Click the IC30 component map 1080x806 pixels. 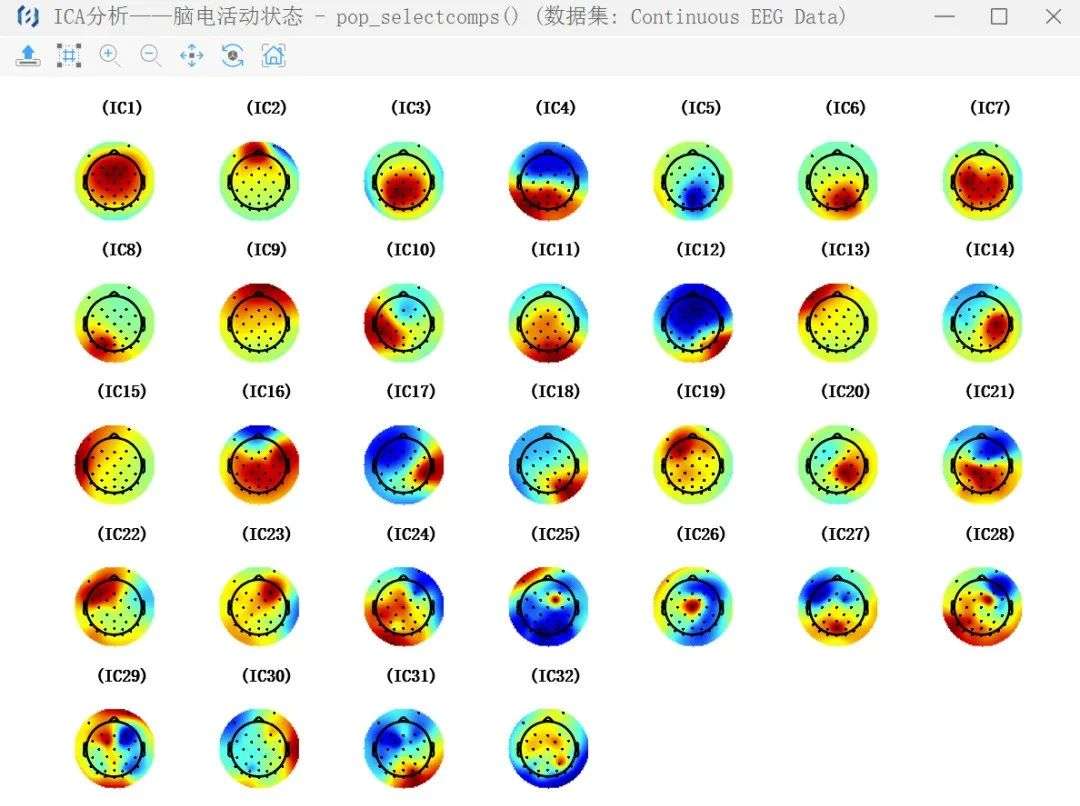[259, 749]
